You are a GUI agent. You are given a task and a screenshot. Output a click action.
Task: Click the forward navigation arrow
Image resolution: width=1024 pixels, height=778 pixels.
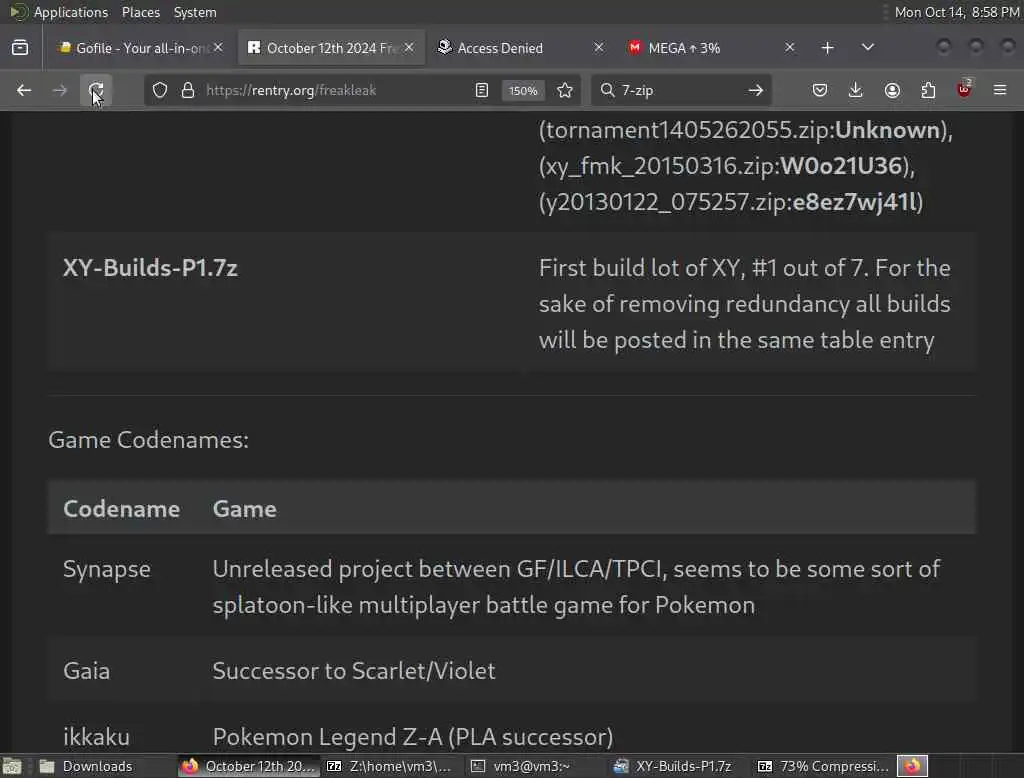tap(59, 90)
